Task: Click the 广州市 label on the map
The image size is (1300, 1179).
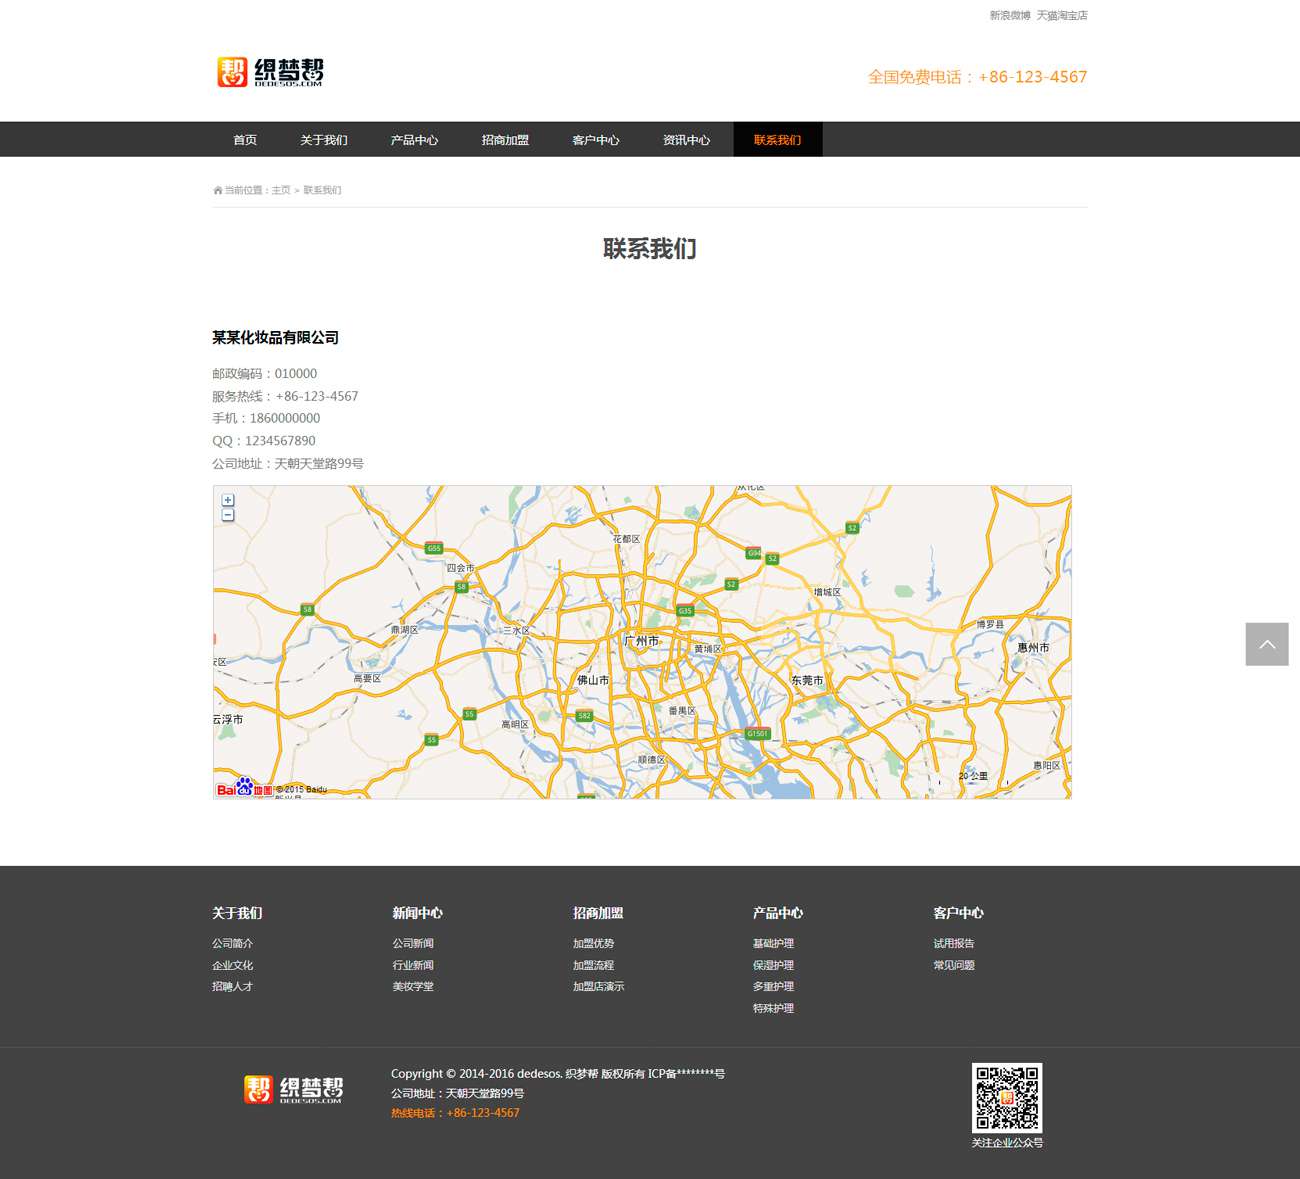Action: (642, 641)
